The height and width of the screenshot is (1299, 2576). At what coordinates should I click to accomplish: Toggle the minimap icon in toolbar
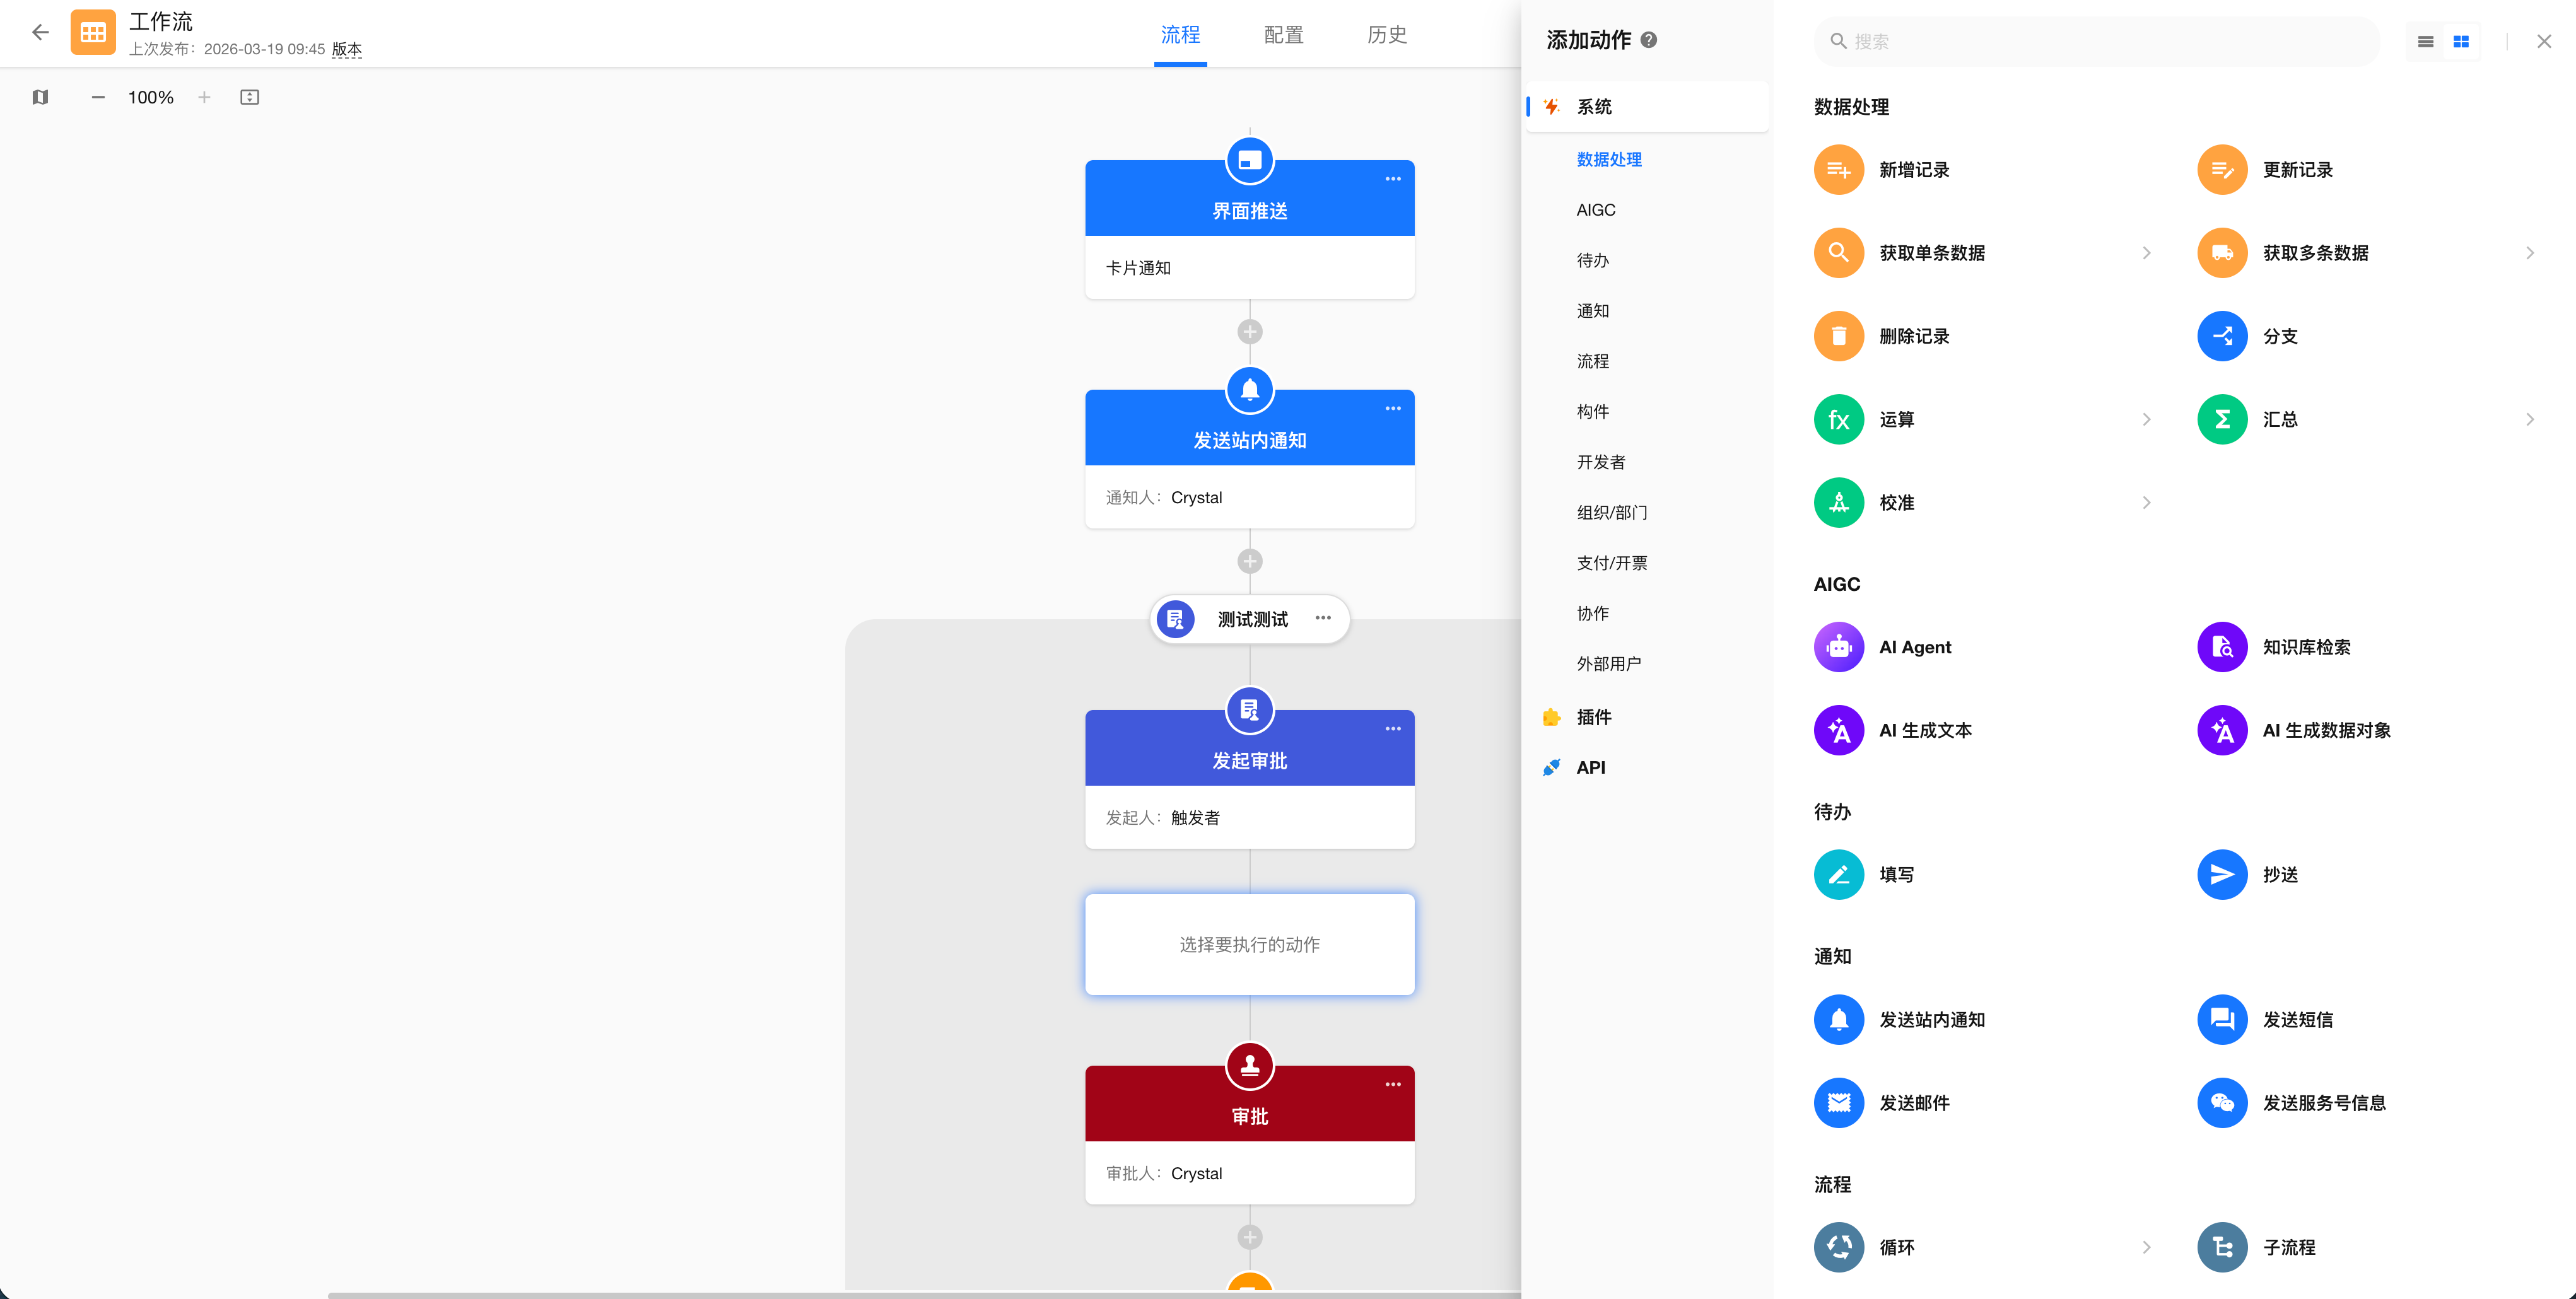[40, 97]
